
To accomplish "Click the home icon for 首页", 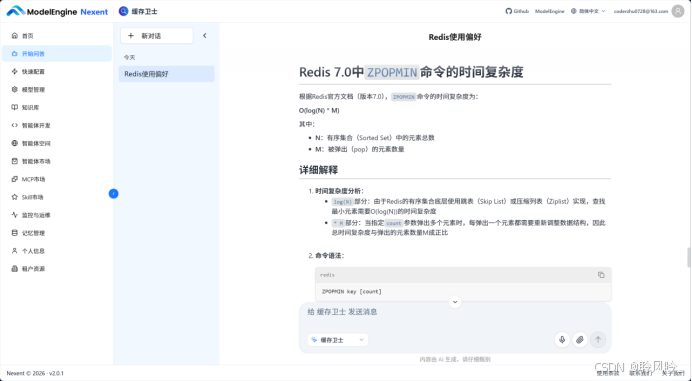I will pyautogui.click(x=15, y=36).
